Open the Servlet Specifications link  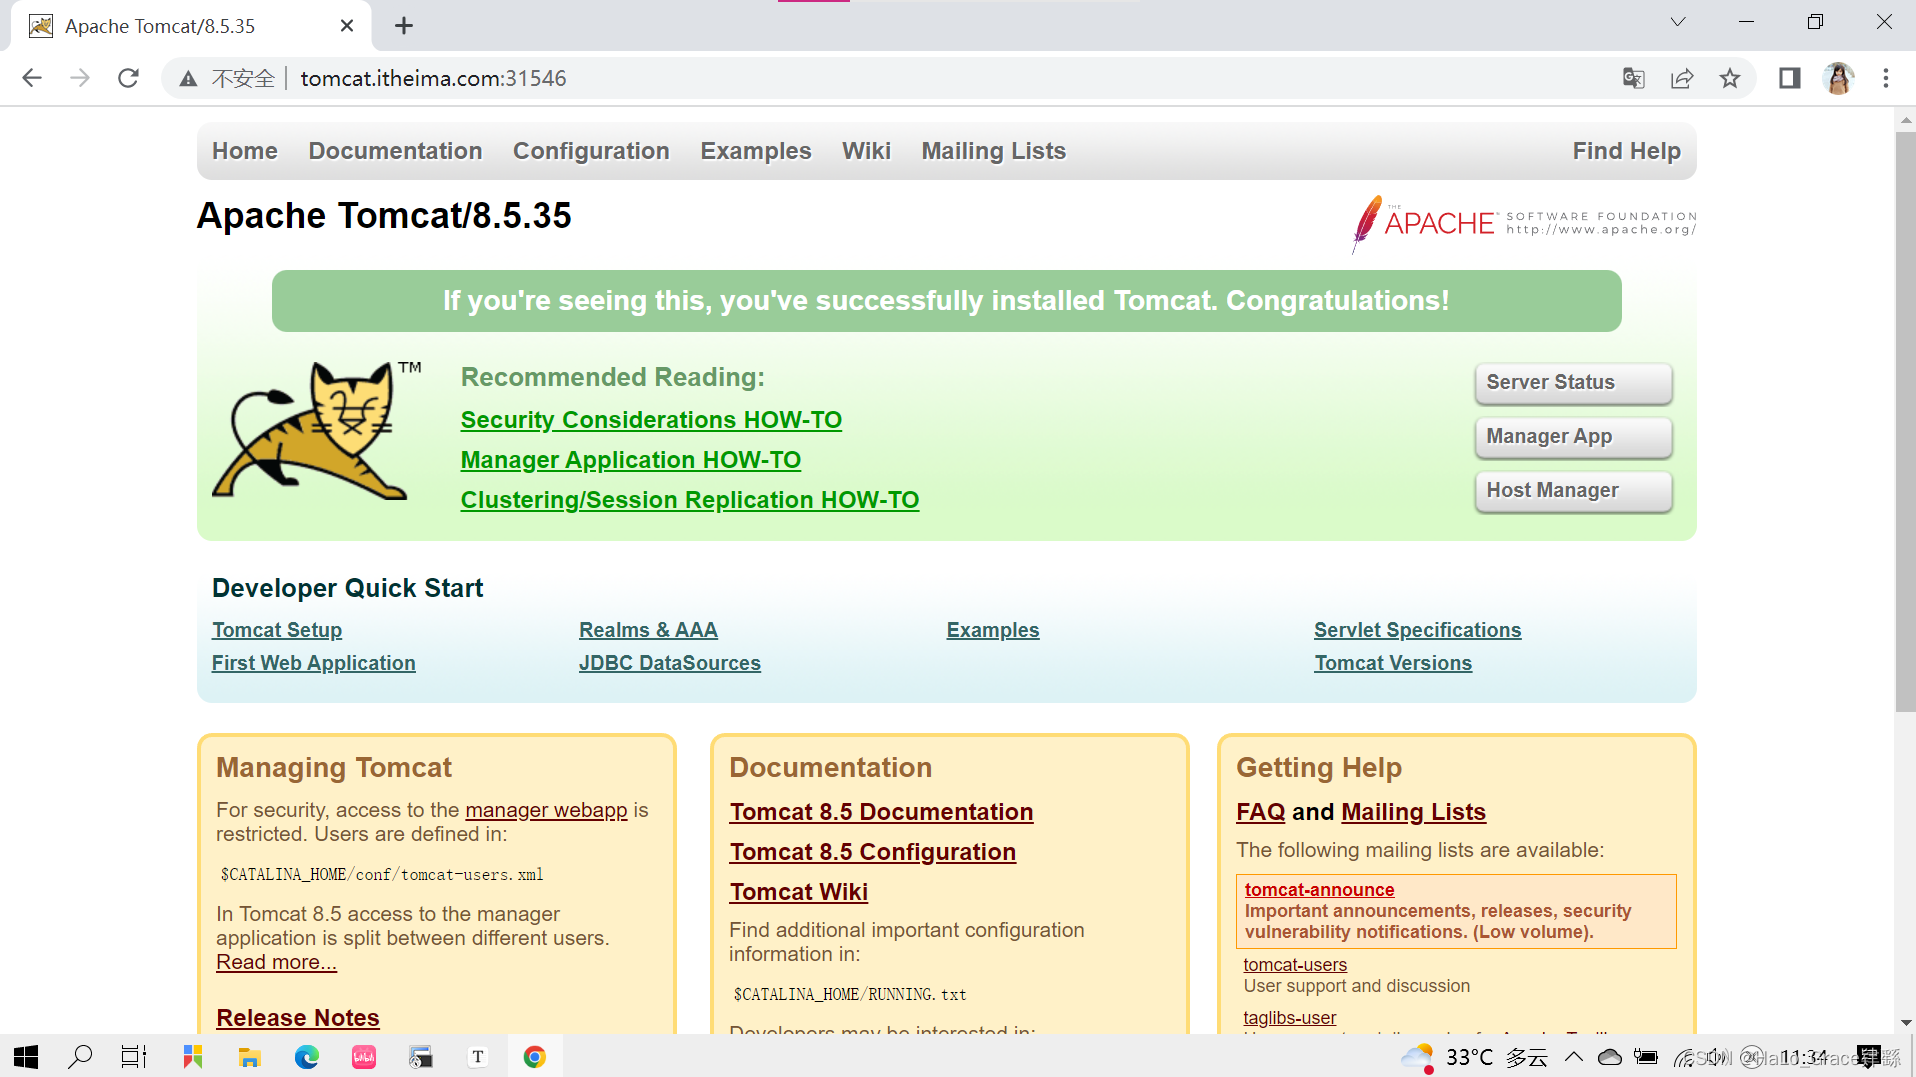coord(1417,630)
